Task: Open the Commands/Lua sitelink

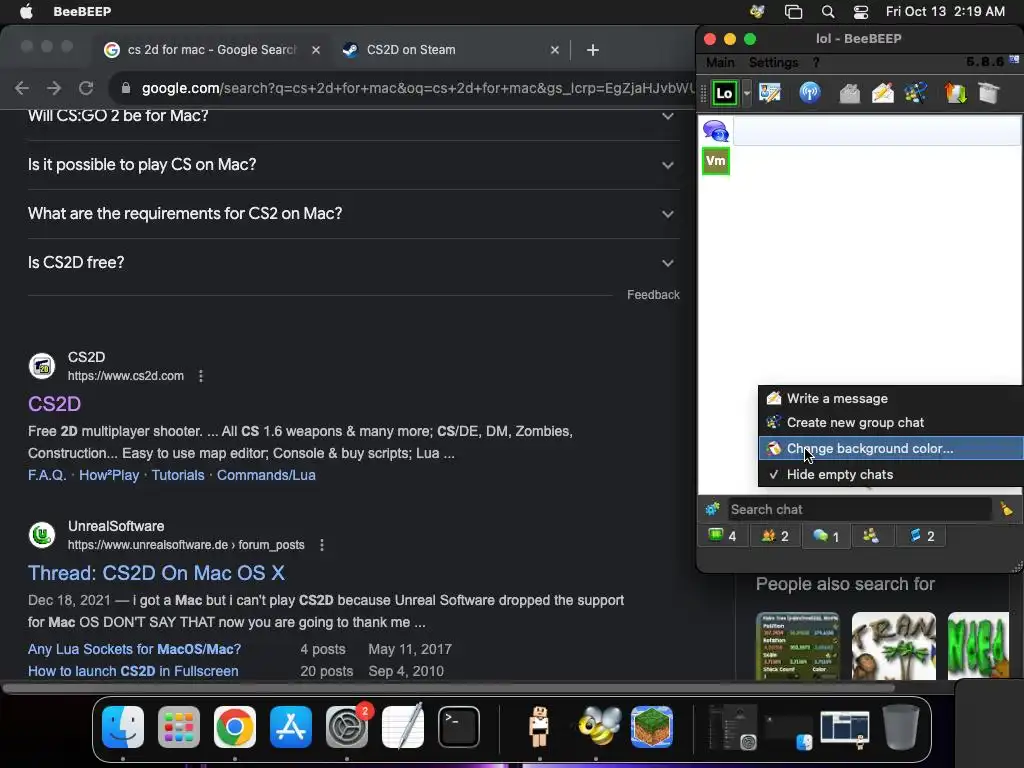Action: (266, 475)
